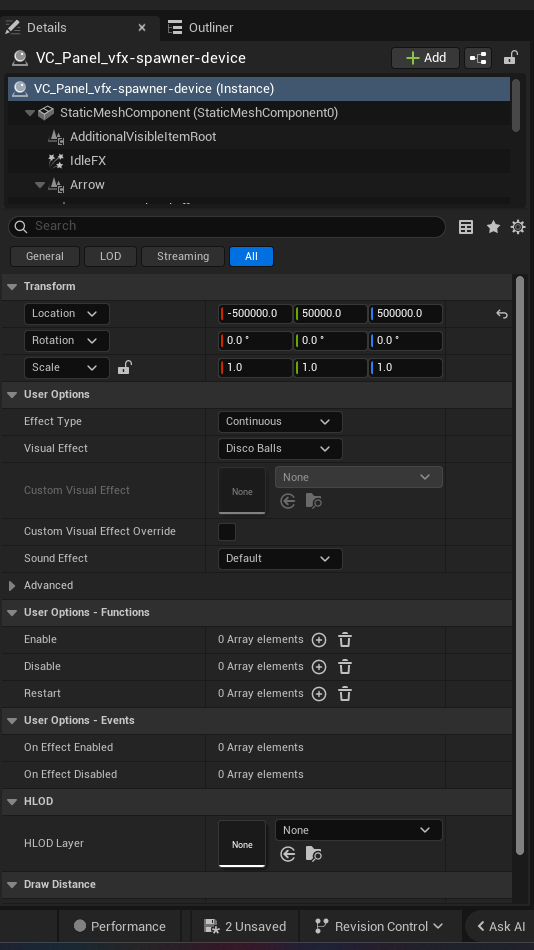Add element to Enable array

pyautogui.click(x=319, y=640)
